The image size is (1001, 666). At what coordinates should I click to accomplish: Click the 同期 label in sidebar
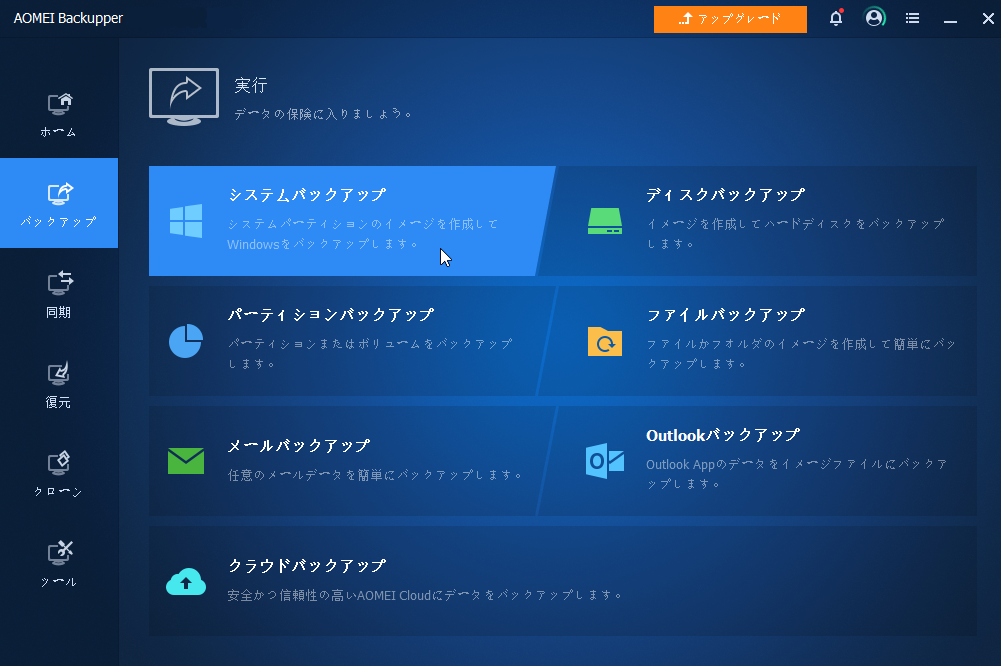[x=58, y=312]
